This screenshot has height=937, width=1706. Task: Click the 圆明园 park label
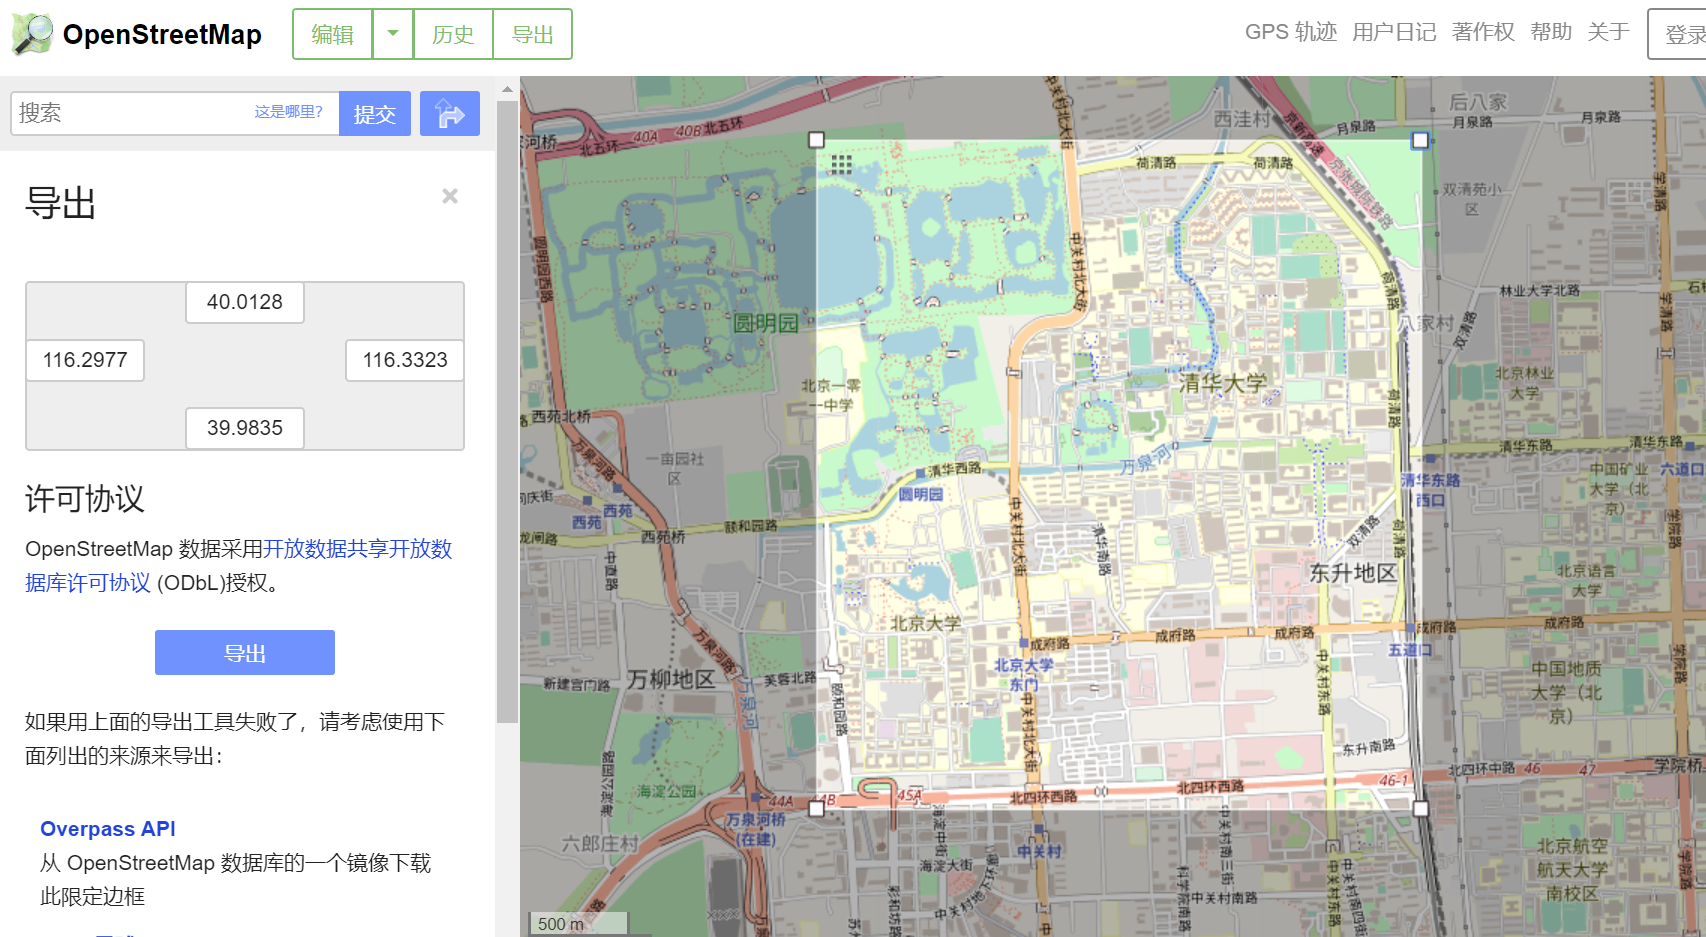coord(766,323)
